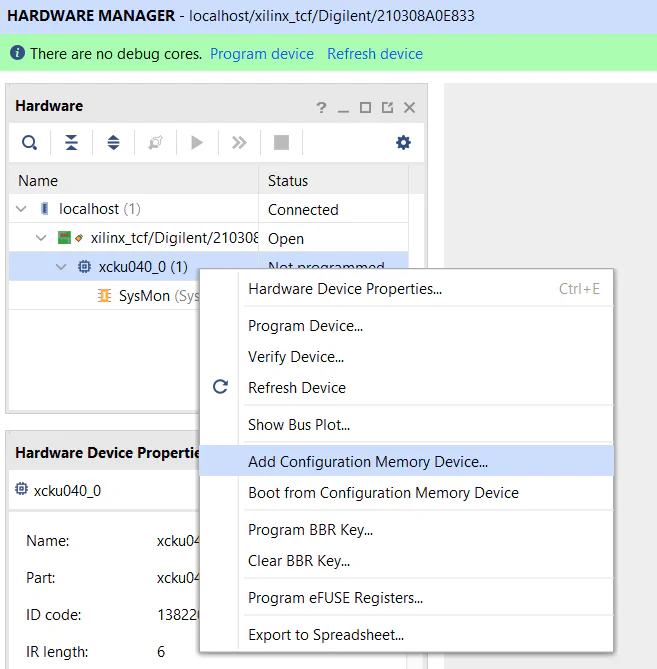
Task: Float the Hardware panel
Action: tap(387, 107)
